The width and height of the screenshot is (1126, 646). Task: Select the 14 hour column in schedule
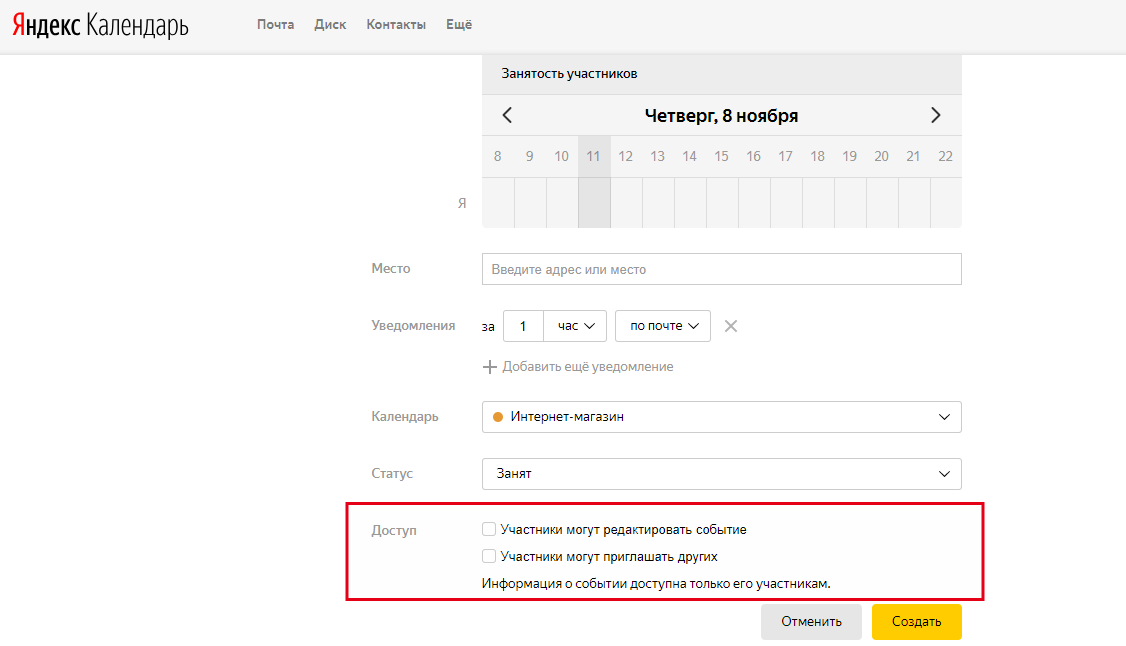690,202
